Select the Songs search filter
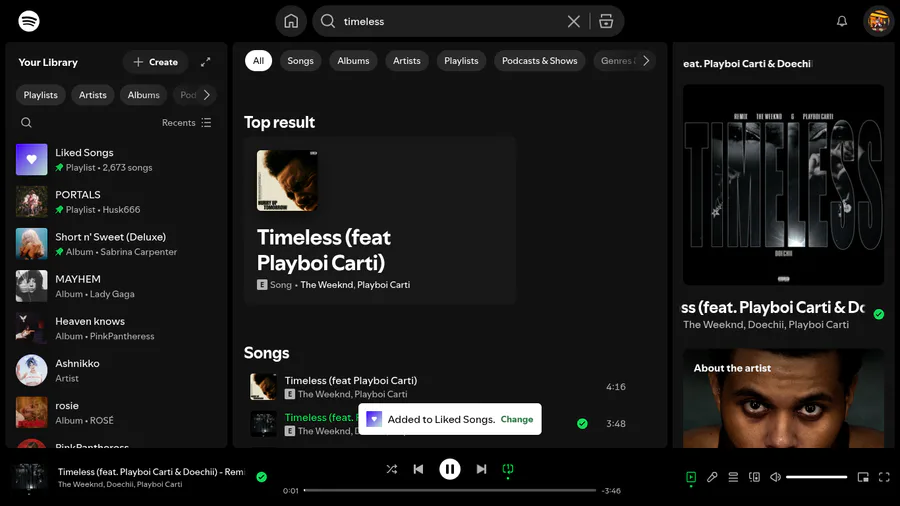Image resolution: width=900 pixels, height=506 pixels. click(x=300, y=60)
